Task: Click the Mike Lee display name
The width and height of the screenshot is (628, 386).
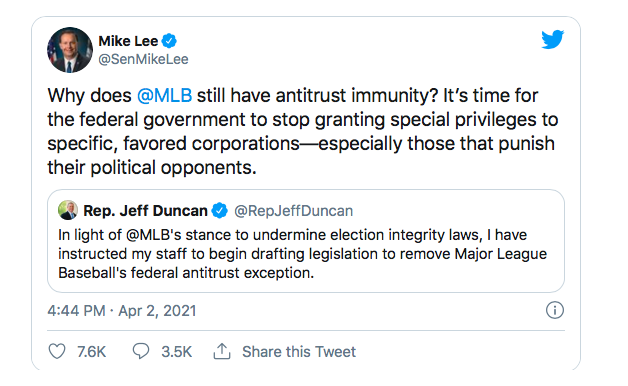Action: click(128, 41)
